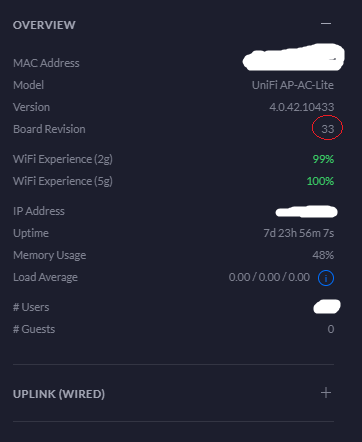Click the Board Revision label
This screenshot has height=442, width=362.
pyautogui.click(x=49, y=129)
